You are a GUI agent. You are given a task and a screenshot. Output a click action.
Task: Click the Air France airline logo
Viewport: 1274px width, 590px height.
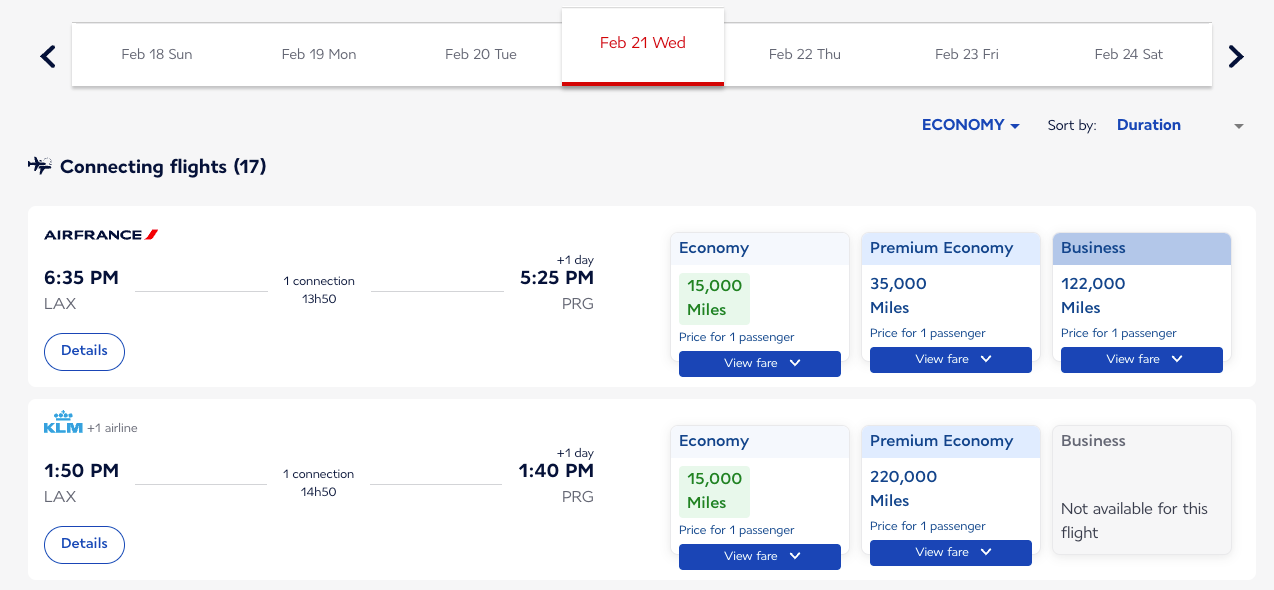(100, 234)
